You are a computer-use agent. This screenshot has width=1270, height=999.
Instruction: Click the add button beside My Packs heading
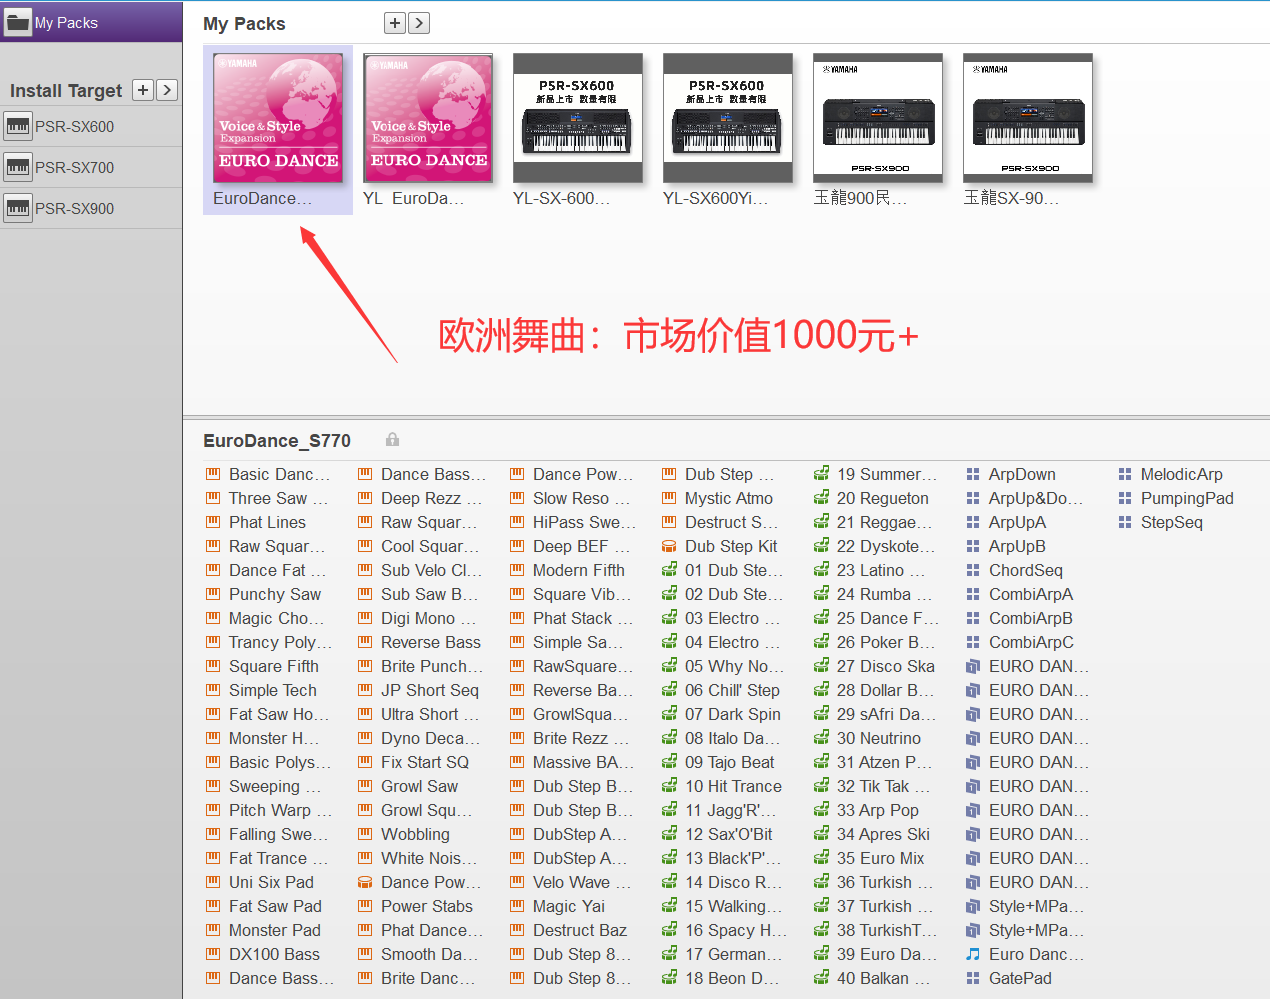[x=395, y=23]
